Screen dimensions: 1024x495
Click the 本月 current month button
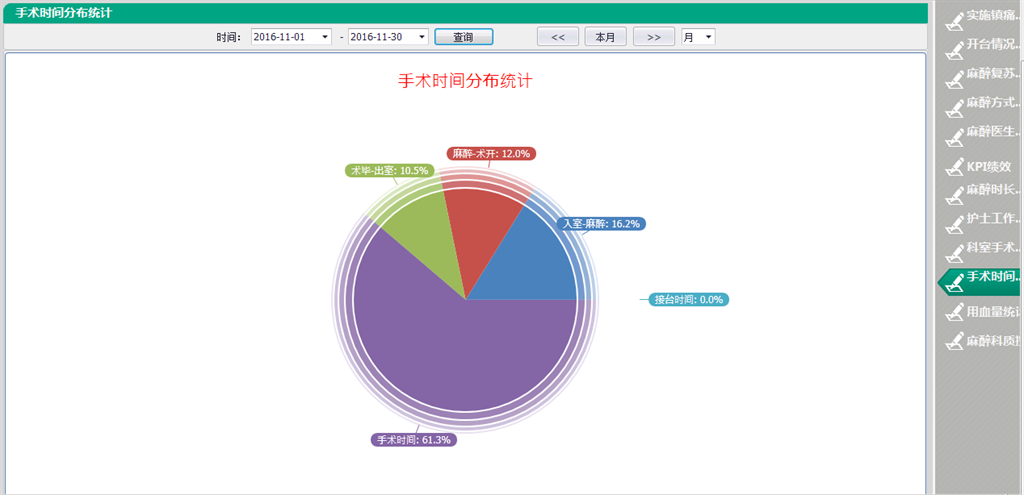click(605, 37)
